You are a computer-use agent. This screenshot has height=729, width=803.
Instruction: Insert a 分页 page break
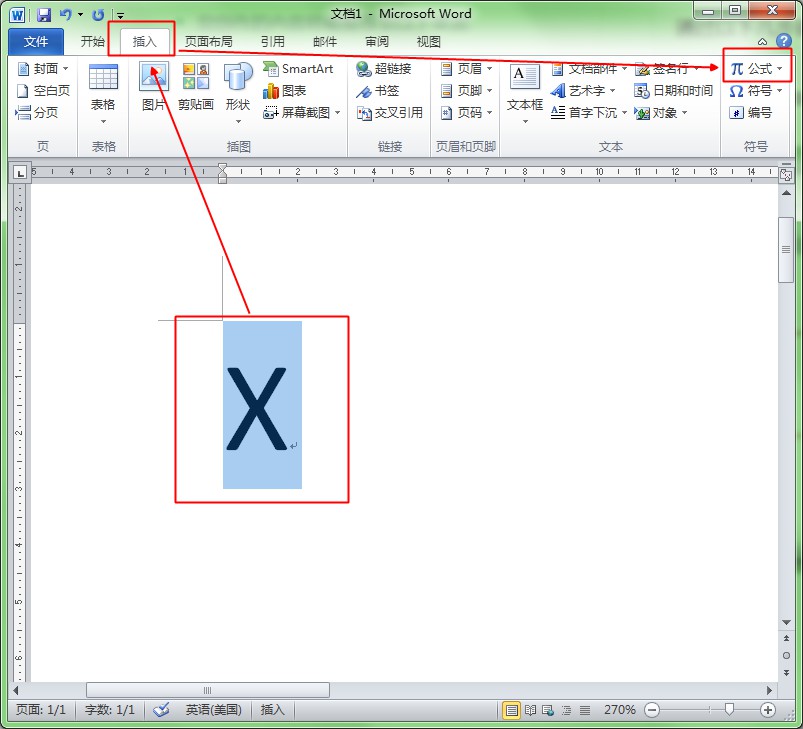pyautogui.click(x=36, y=113)
